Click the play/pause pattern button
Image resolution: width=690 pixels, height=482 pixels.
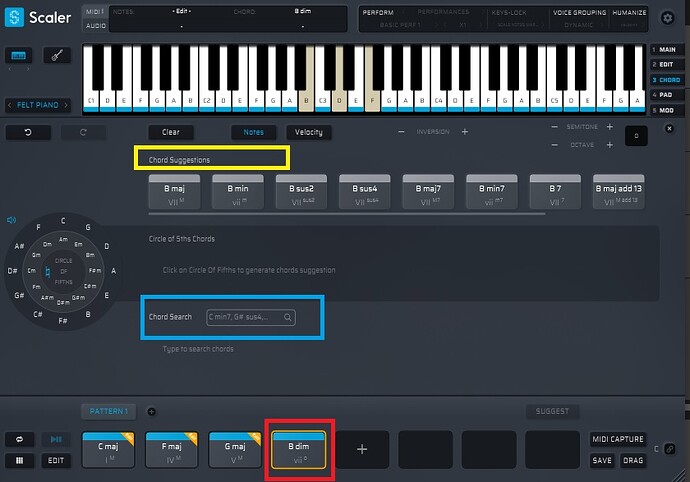coord(56,439)
